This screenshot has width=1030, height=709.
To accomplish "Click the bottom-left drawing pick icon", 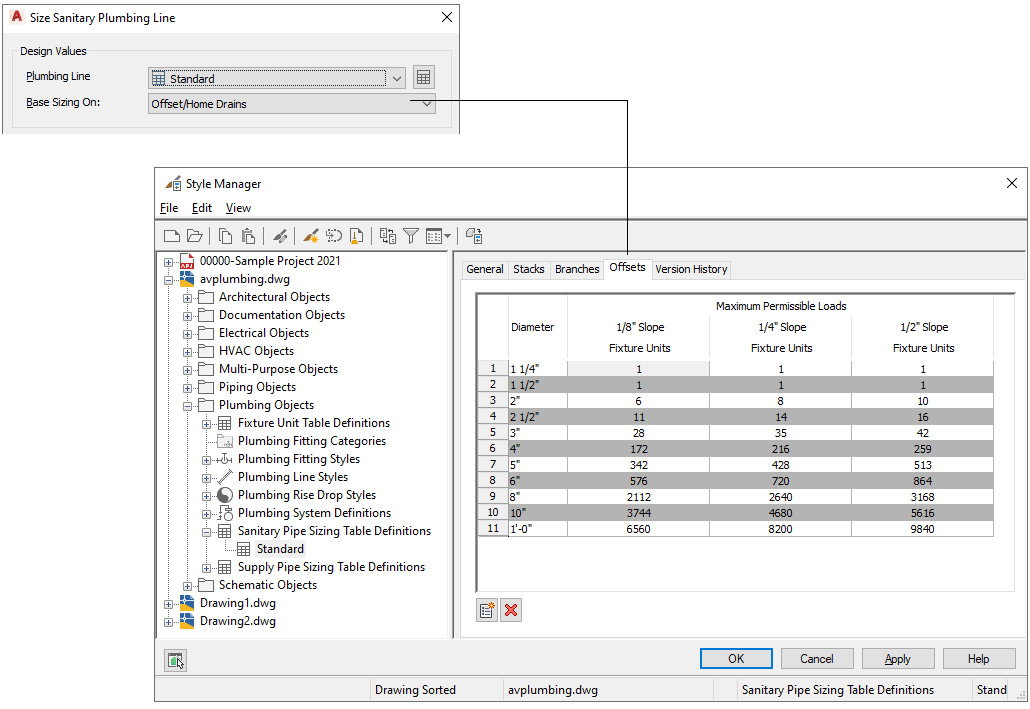I will click(x=175, y=660).
